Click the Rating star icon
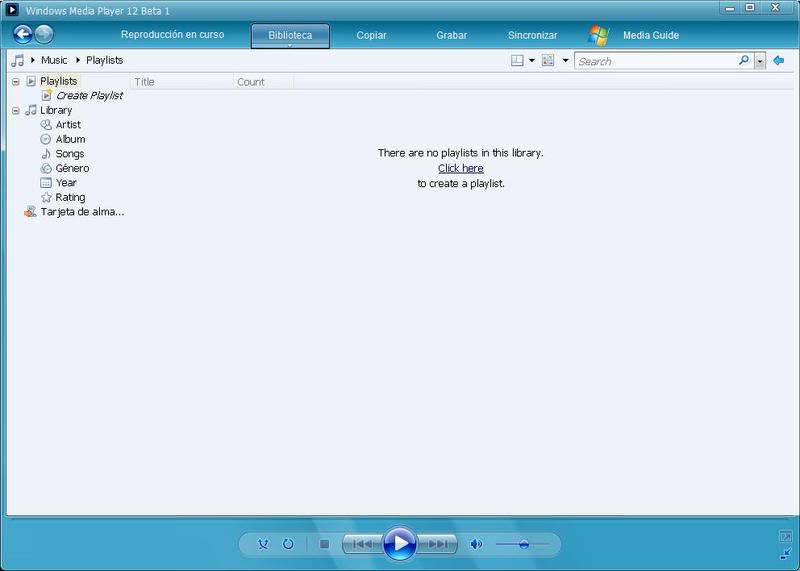This screenshot has width=800, height=571. pyautogui.click(x=46, y=197)
